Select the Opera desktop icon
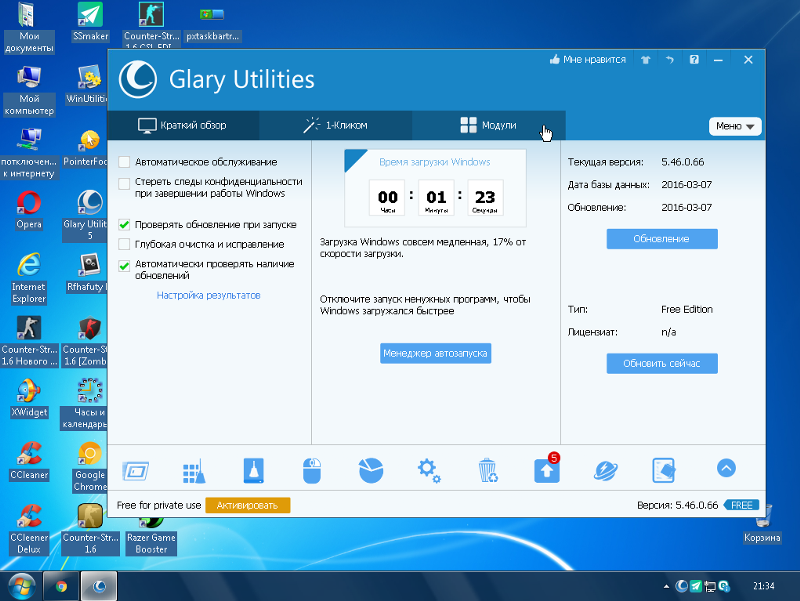 click(29, 210)
